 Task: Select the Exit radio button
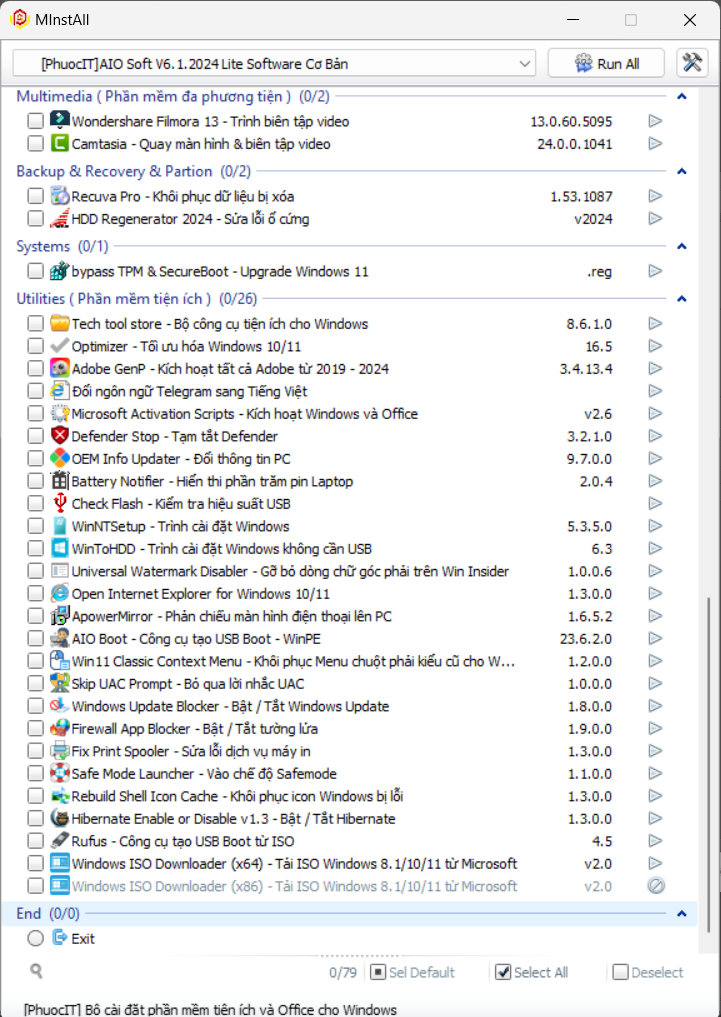pos(36,938)
